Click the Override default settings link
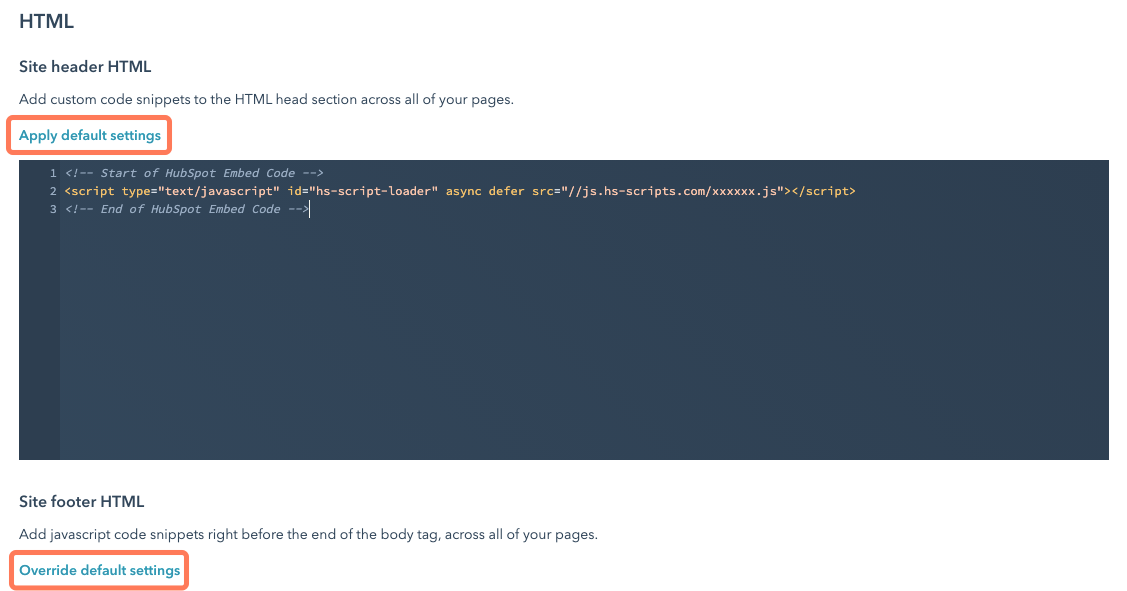 (x=98, y=570)
